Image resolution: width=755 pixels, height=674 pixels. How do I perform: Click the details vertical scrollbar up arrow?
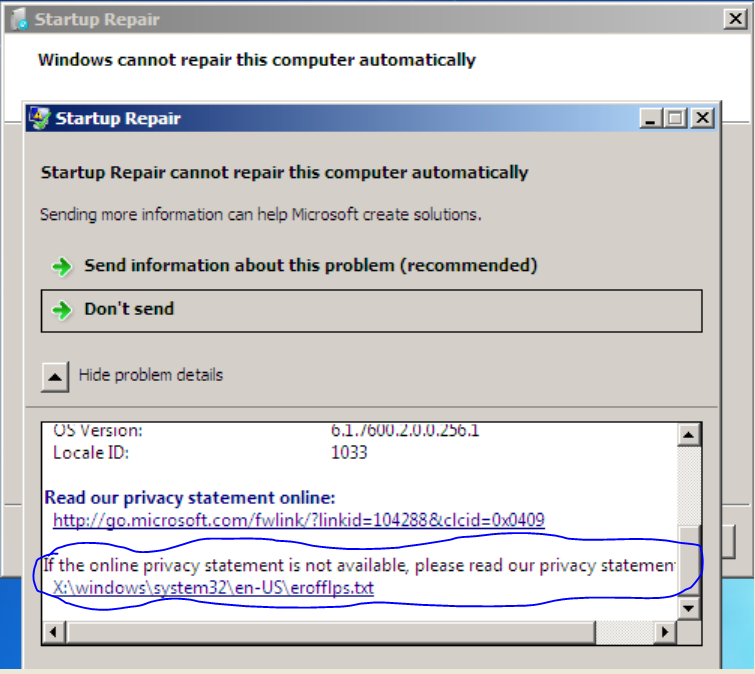pos(689,435)
